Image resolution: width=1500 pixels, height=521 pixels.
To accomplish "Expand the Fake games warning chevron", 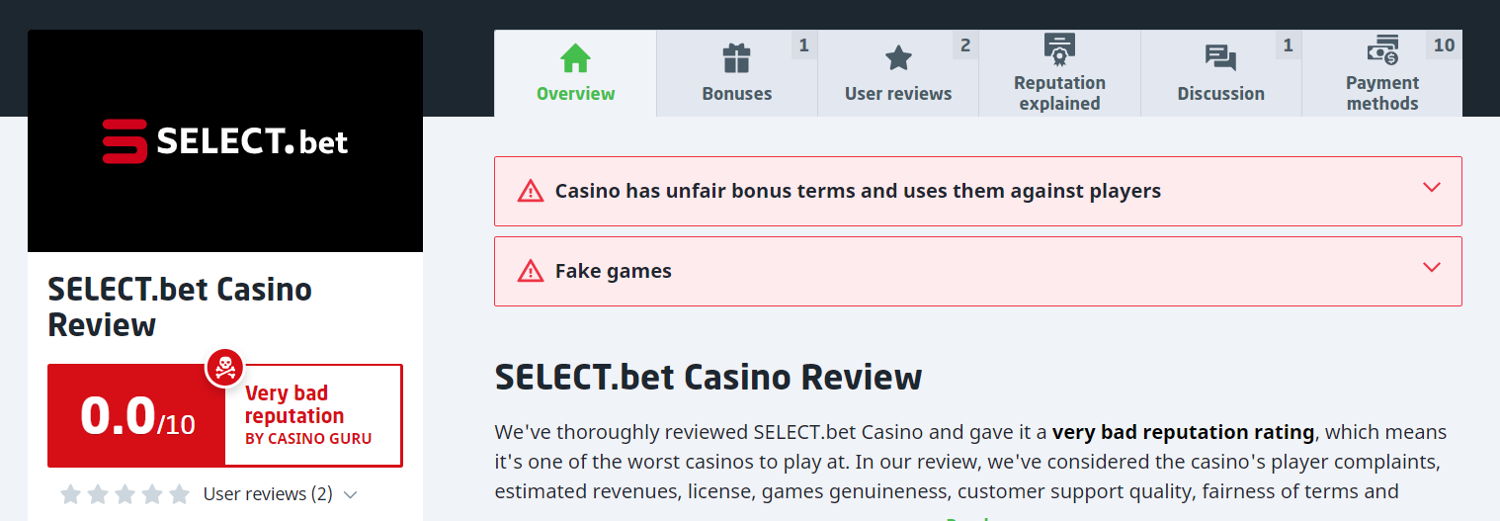I will 1431,268.
